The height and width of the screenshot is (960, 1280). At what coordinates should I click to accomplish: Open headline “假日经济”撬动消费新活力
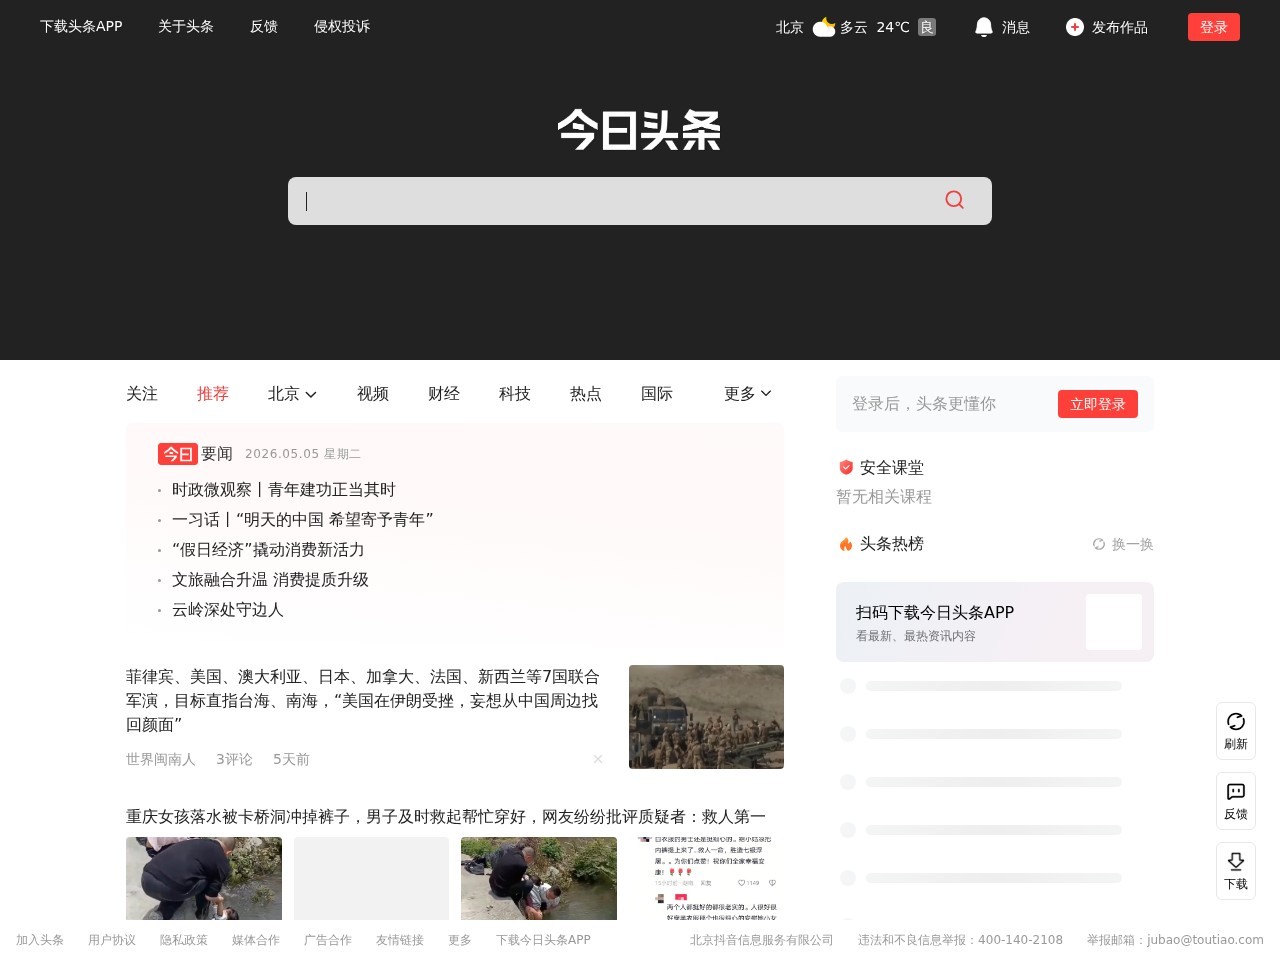(x=268, y=550)
